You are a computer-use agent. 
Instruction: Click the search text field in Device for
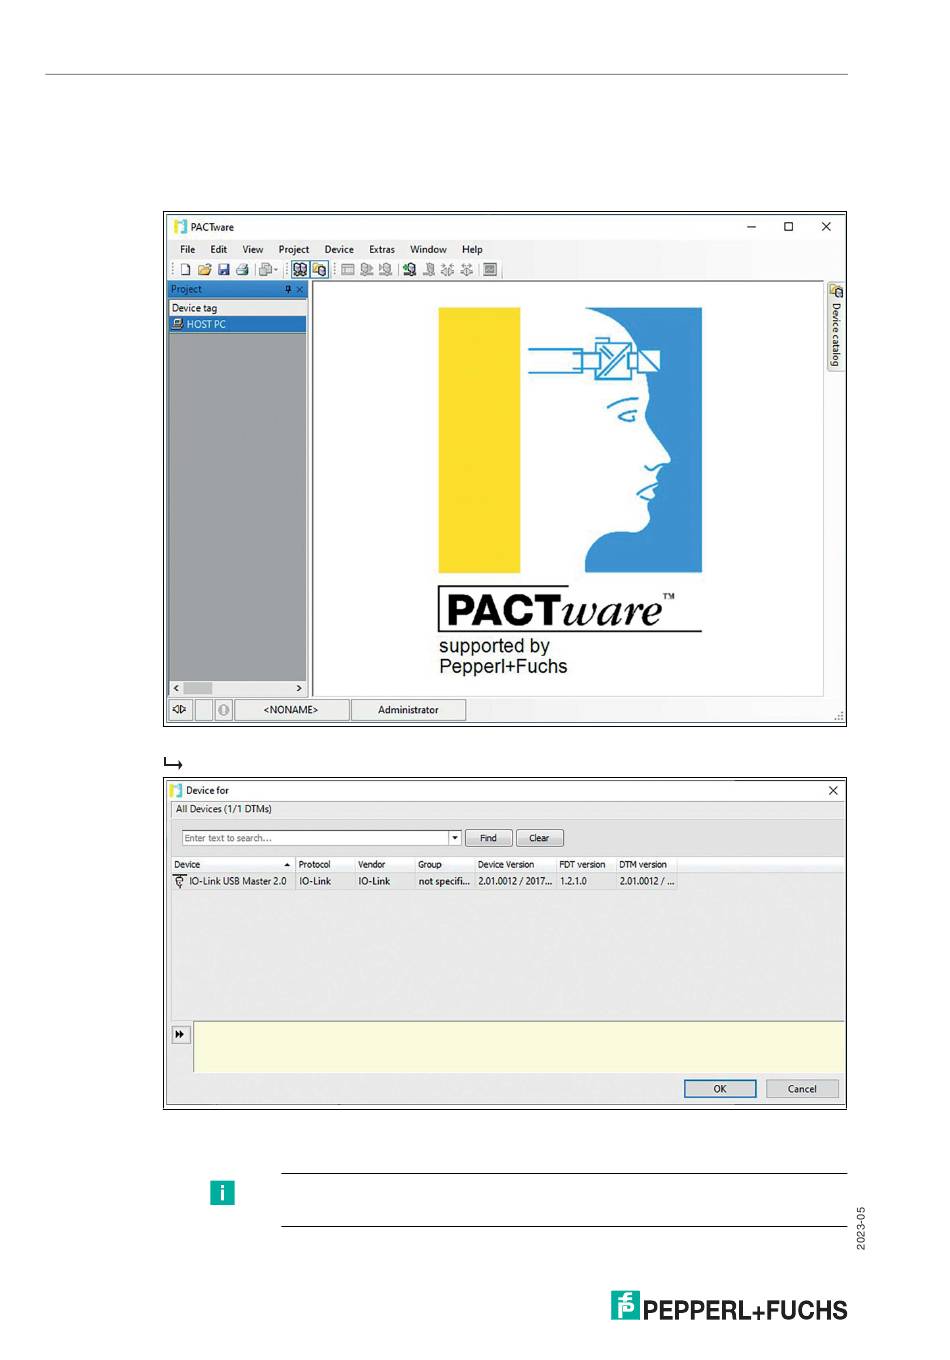(x=315, y=838)
